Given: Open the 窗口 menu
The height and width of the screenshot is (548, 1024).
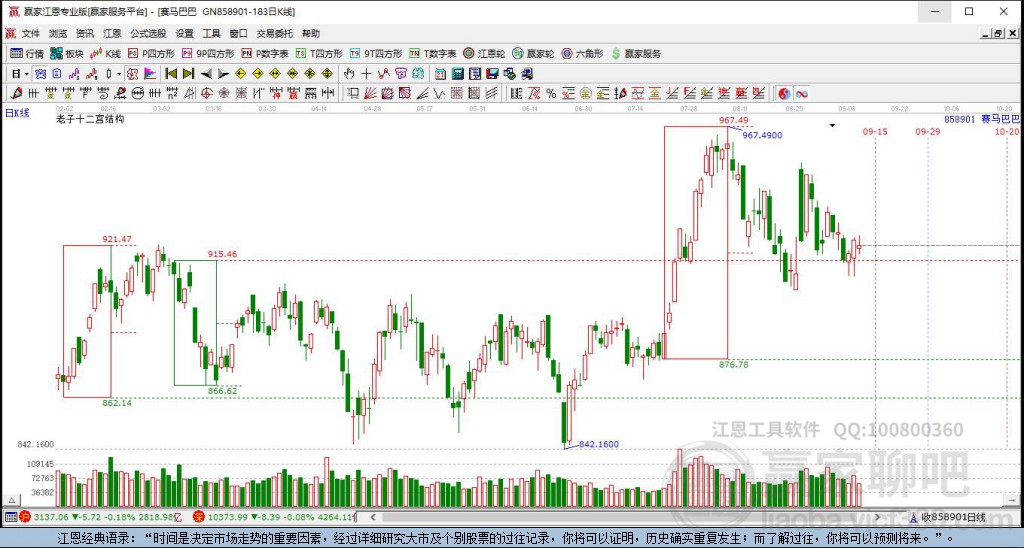Looking at the screenshot, I should [x=238, y=33].
